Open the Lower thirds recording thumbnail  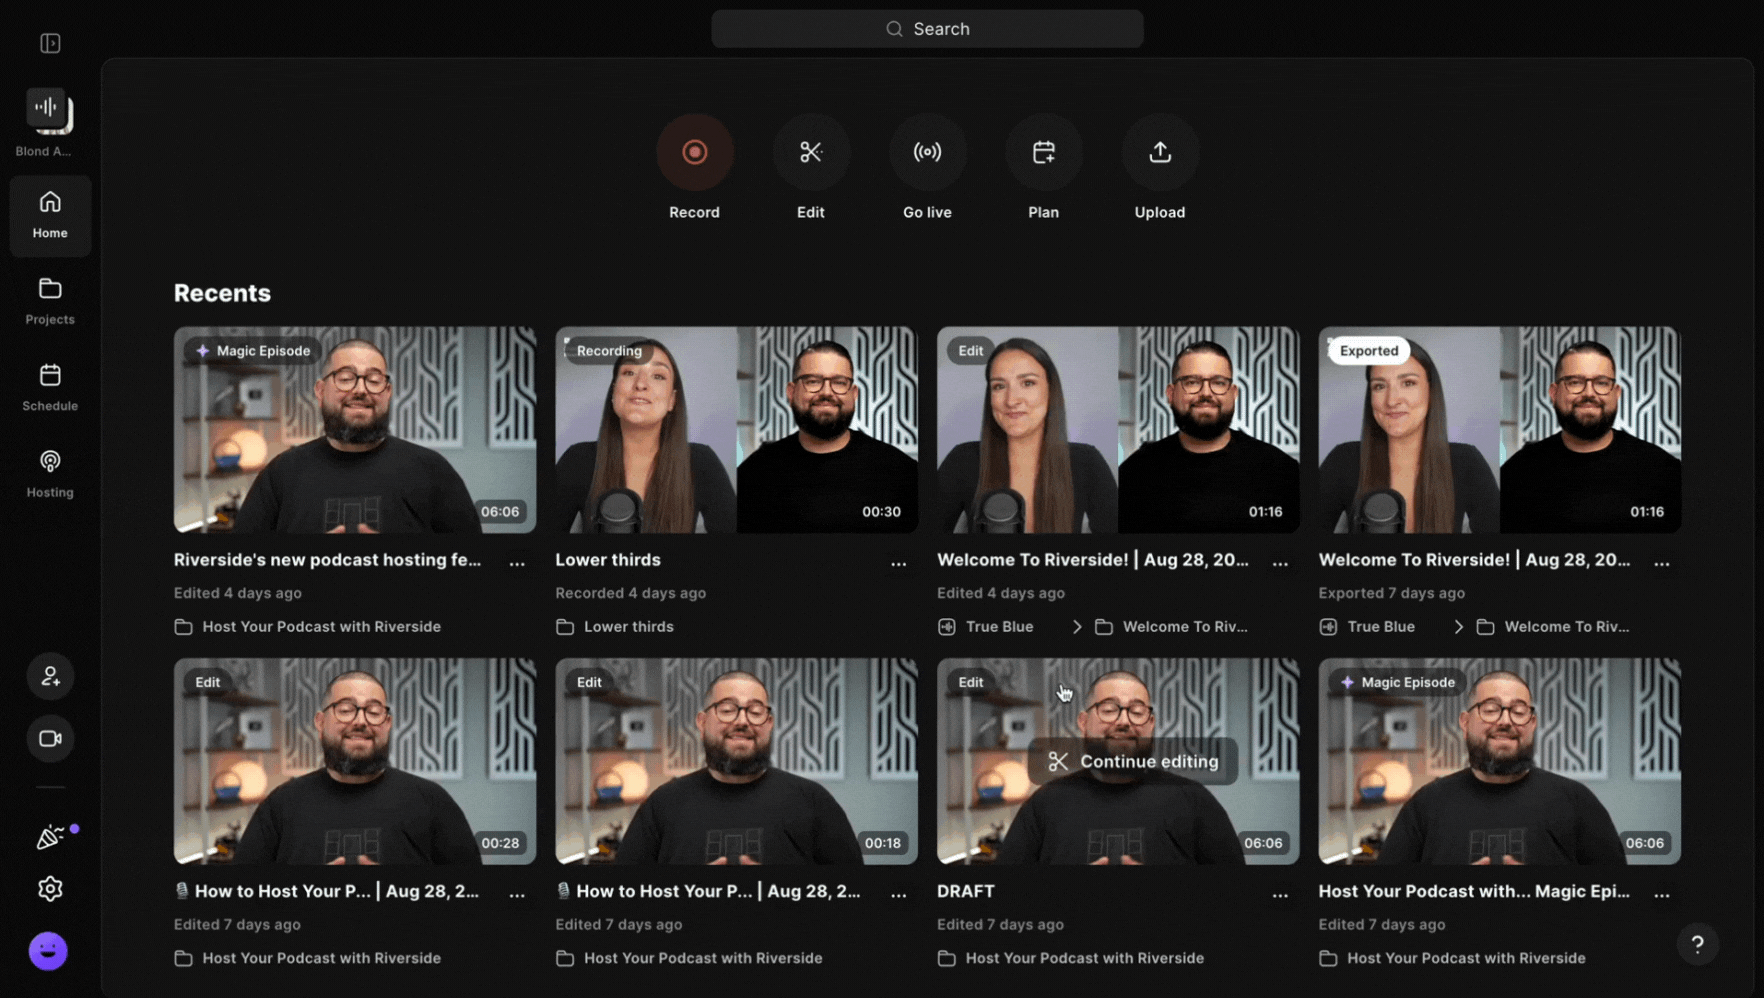click(x=736, y=430)
